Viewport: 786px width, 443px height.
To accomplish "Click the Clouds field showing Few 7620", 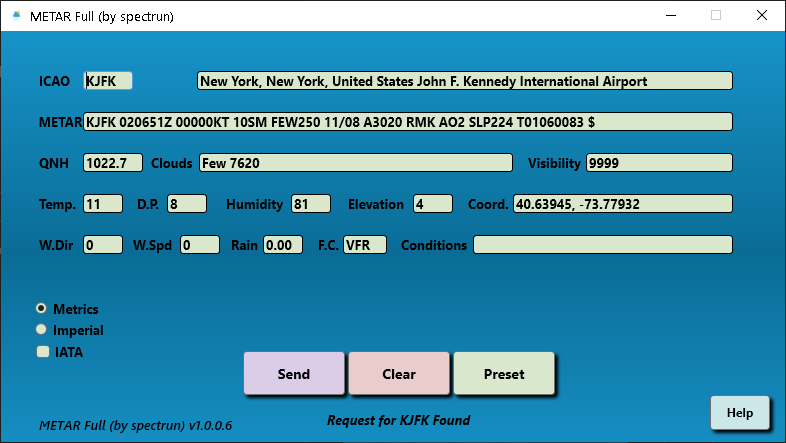I will click(356, 163).
